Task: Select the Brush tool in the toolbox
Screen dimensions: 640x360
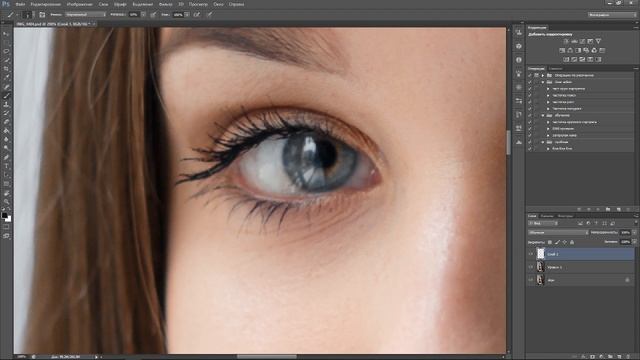Action: click(6, 96)
